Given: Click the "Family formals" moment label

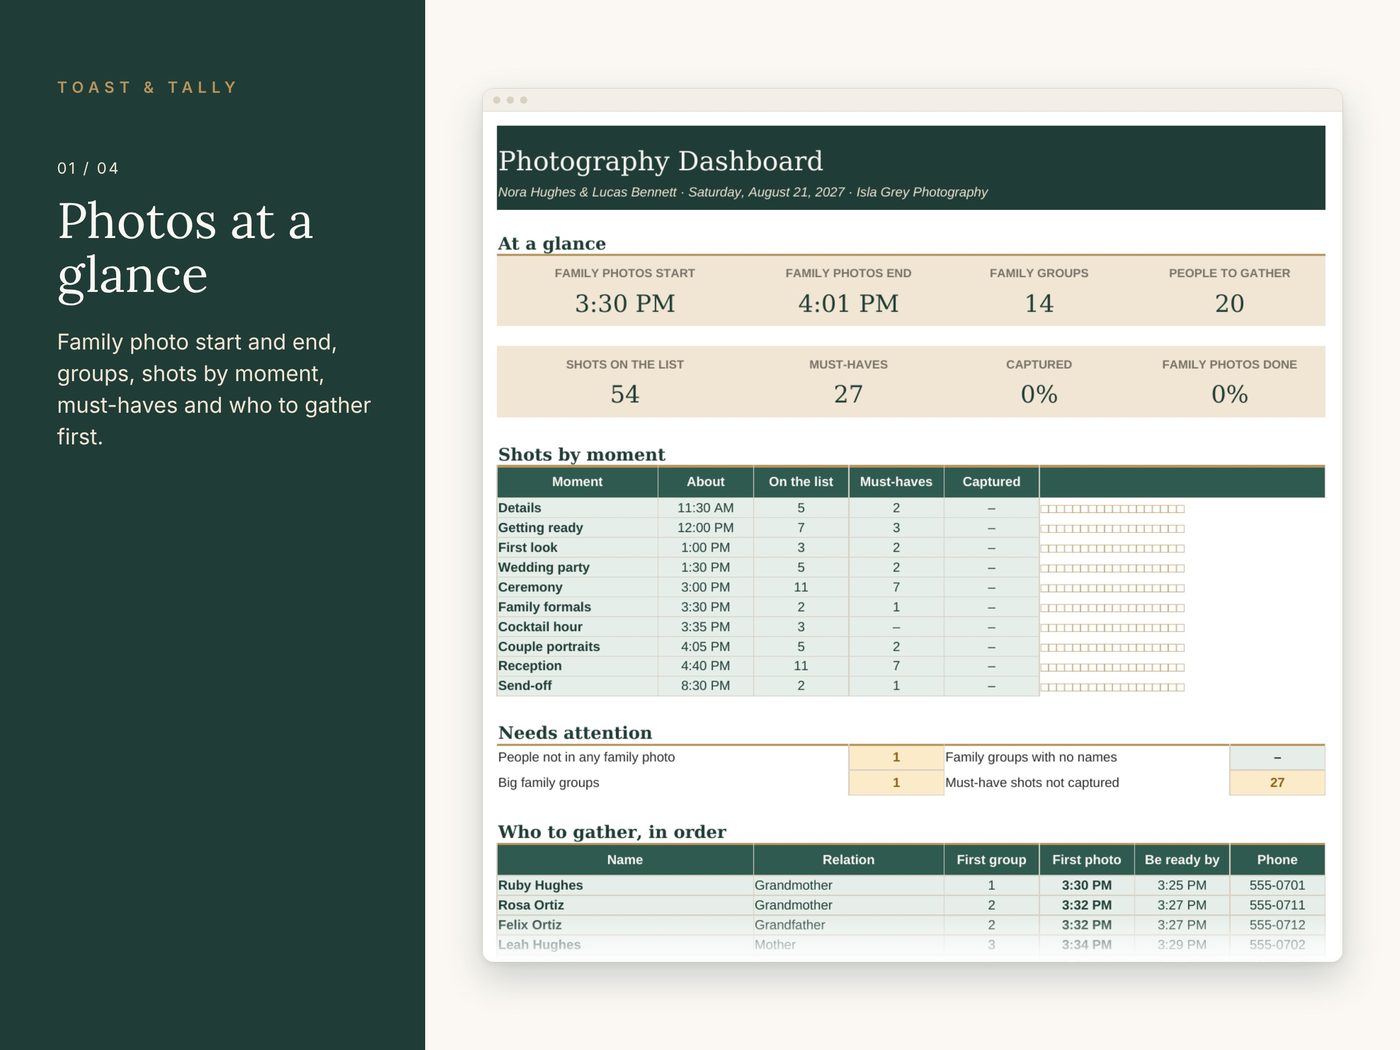Looking at the screenshot, I should click(x=544, y=607).
